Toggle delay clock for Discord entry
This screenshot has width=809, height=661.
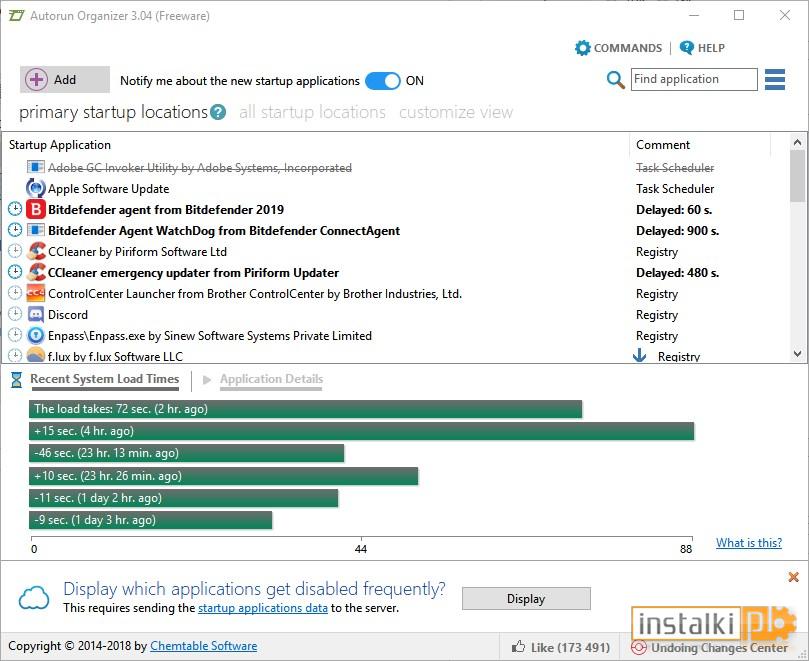(15, 314)
